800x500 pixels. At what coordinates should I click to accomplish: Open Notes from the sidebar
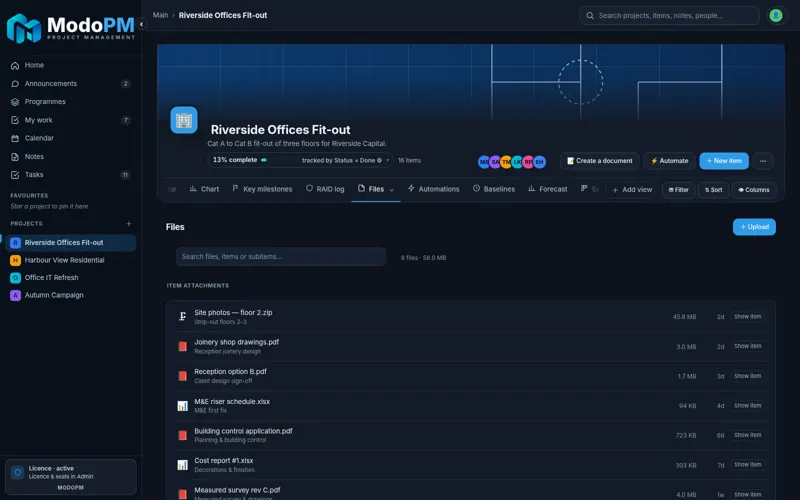(70, 157)
